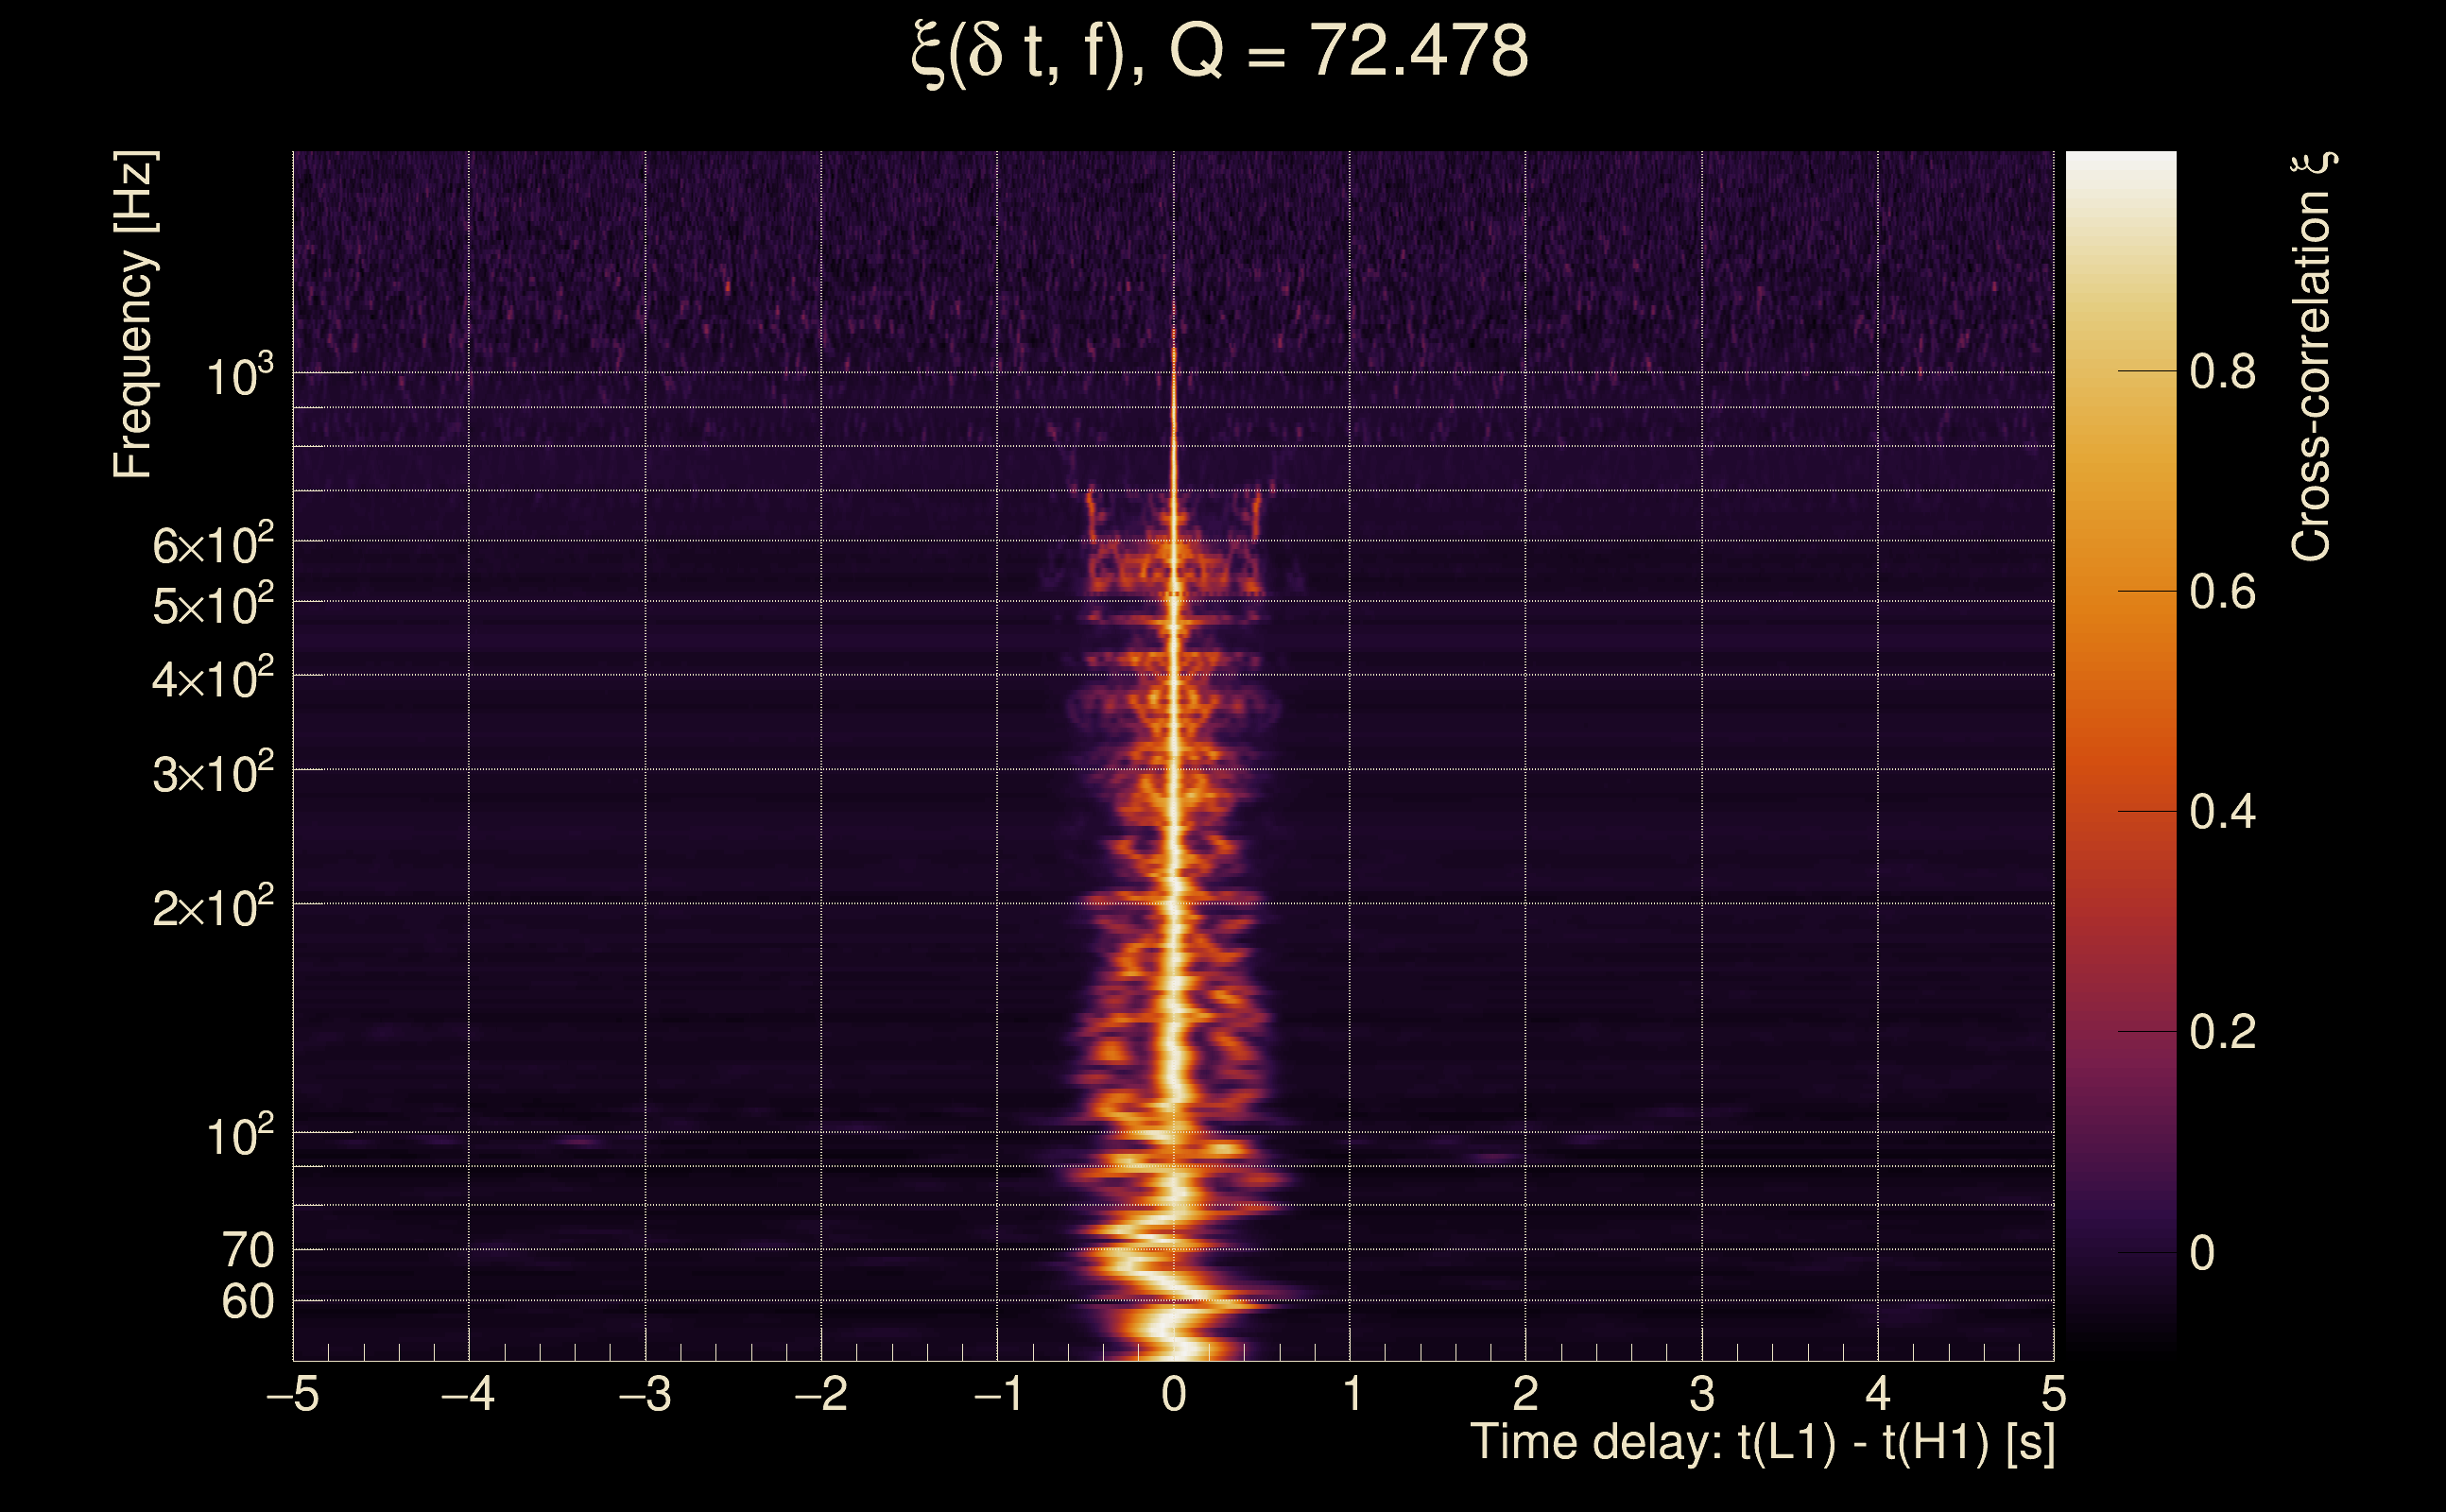Click the 0.4 colorbar tick label
This screenshot has height=1512, width=2446.
click(x=2222, y=812)
